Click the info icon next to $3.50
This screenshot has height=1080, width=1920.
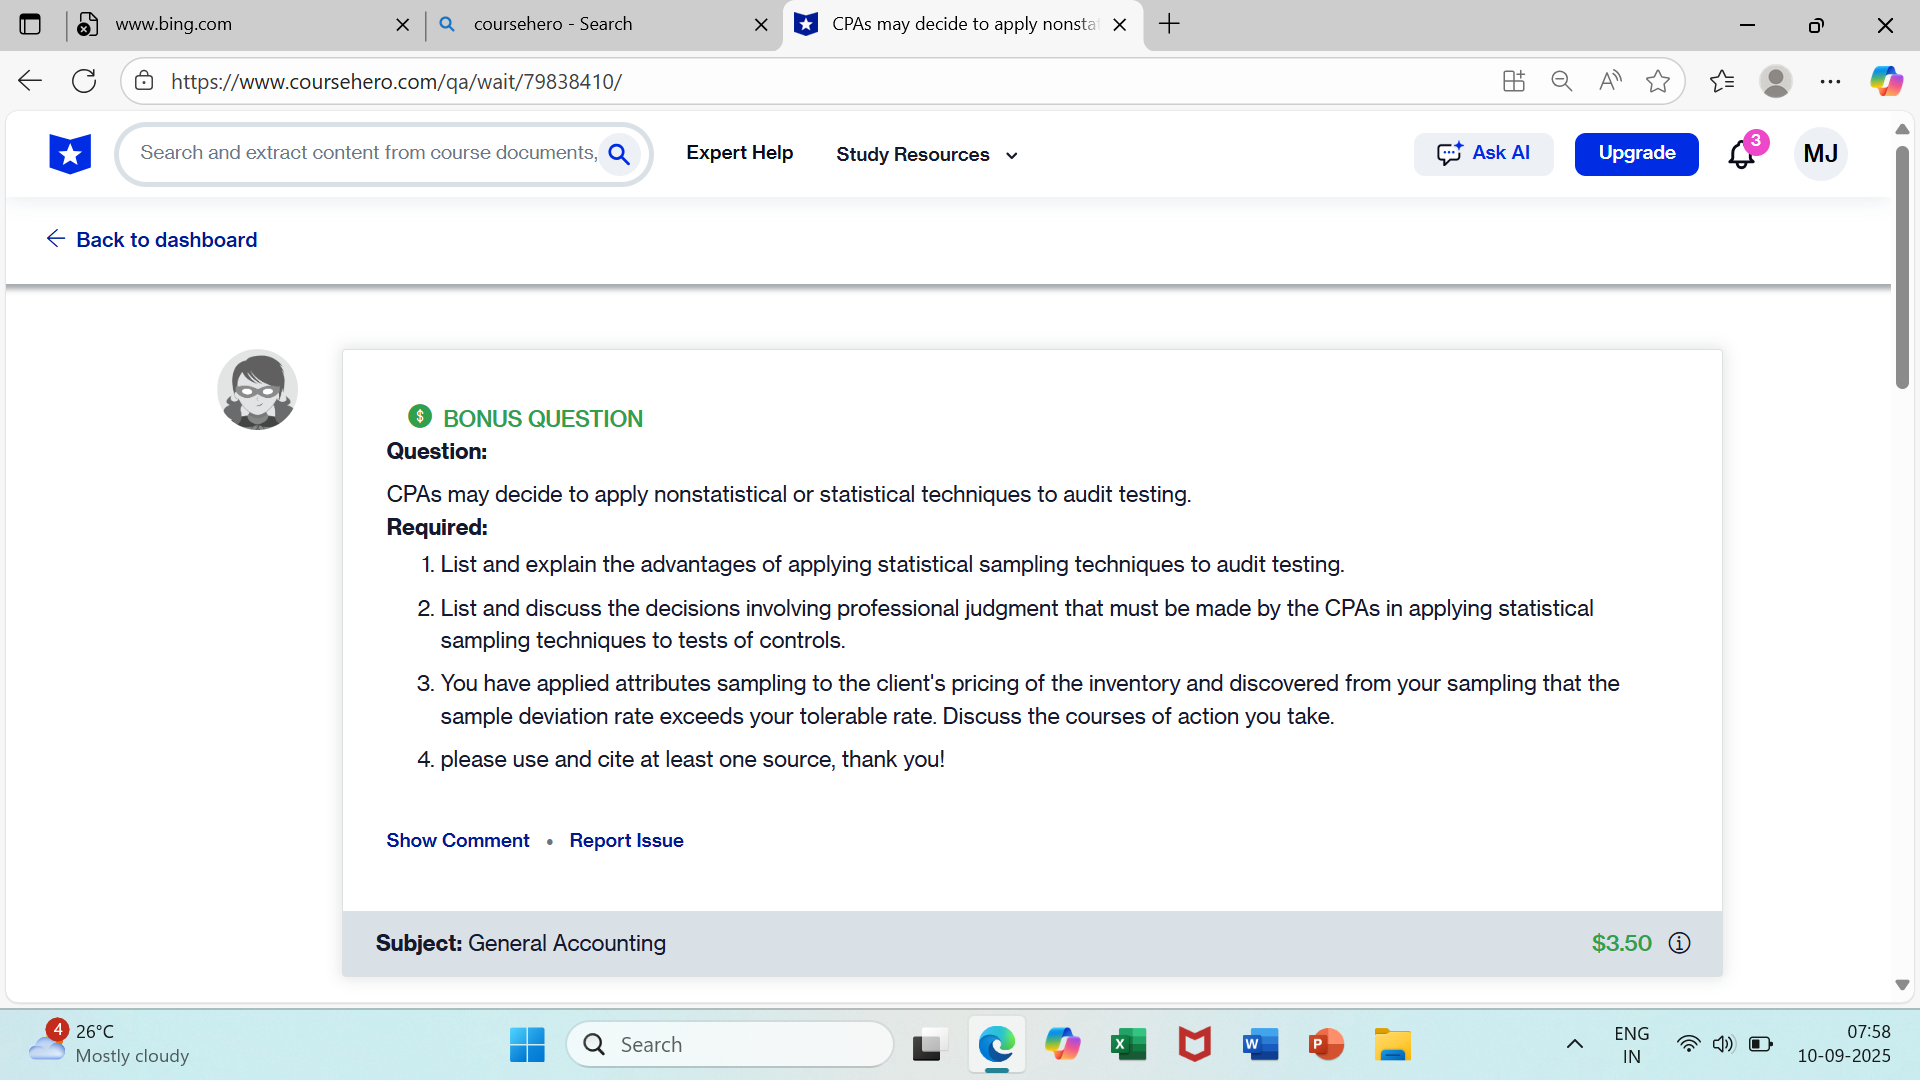pos(1679,942)
